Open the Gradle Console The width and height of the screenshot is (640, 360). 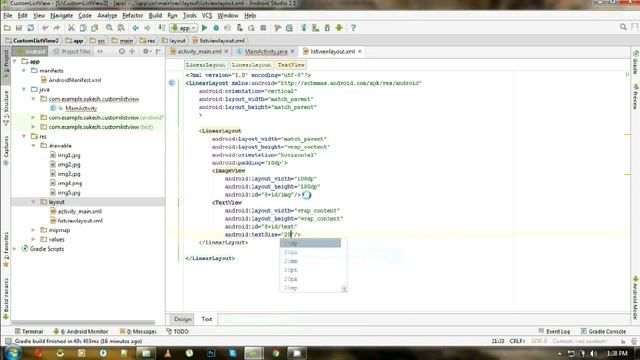(x=603, y=331)
